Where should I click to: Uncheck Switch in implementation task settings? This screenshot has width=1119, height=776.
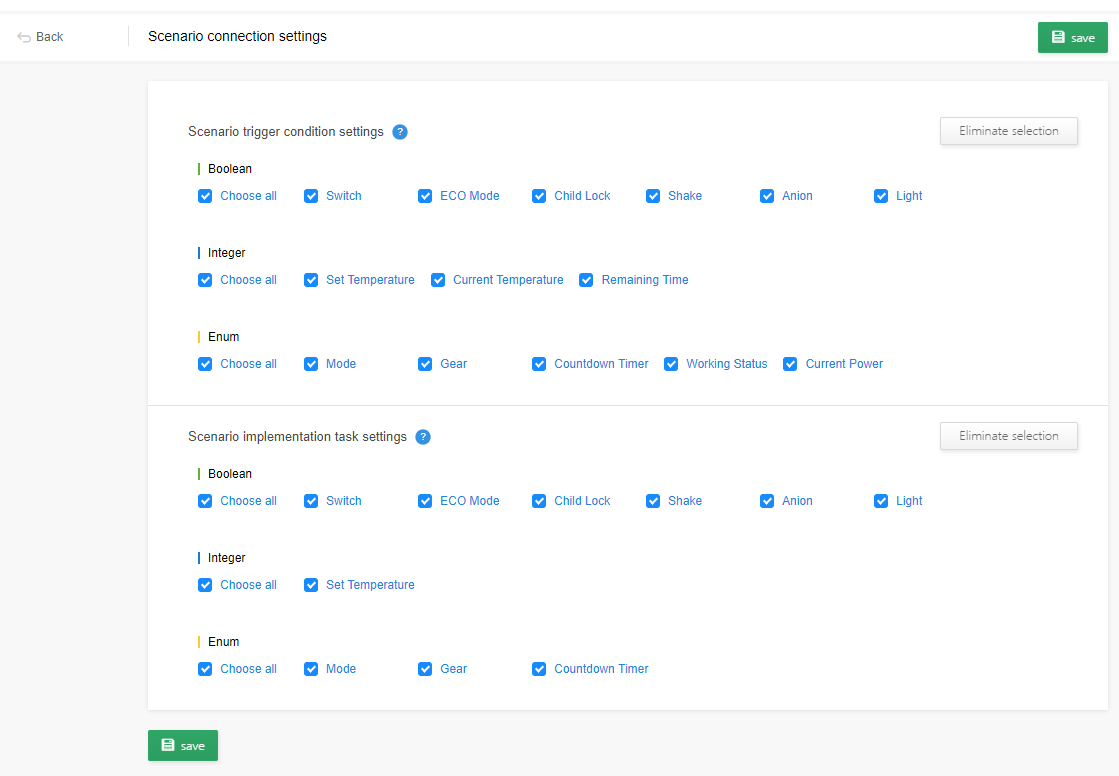[310, 501]
